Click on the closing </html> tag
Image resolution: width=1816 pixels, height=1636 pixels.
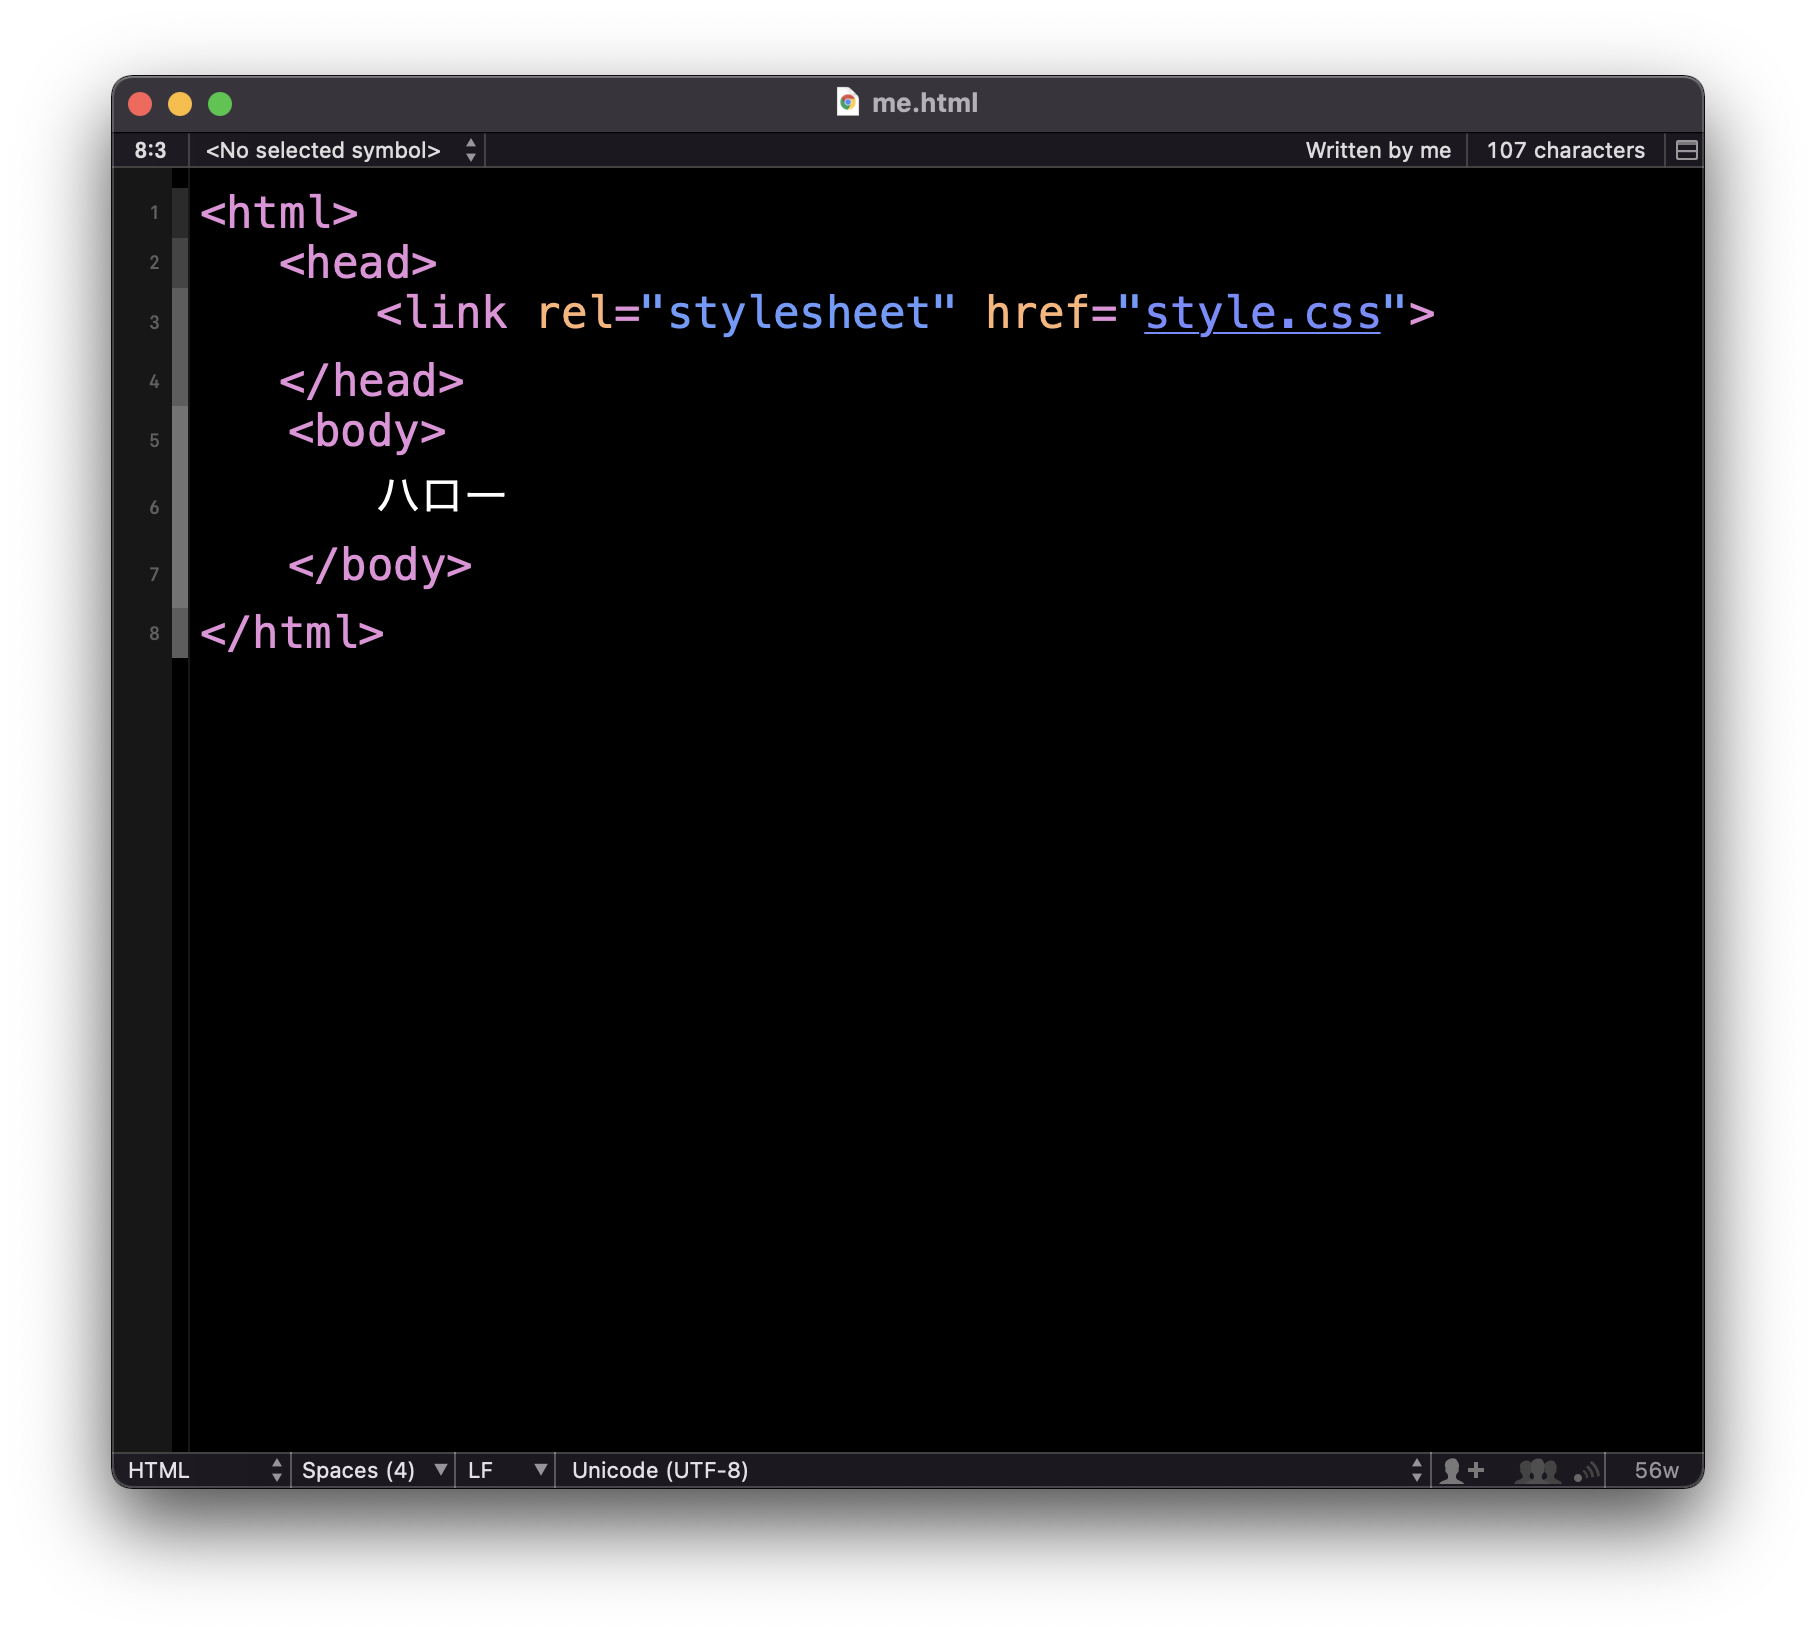pyautogui.click(x=292, y=633)
